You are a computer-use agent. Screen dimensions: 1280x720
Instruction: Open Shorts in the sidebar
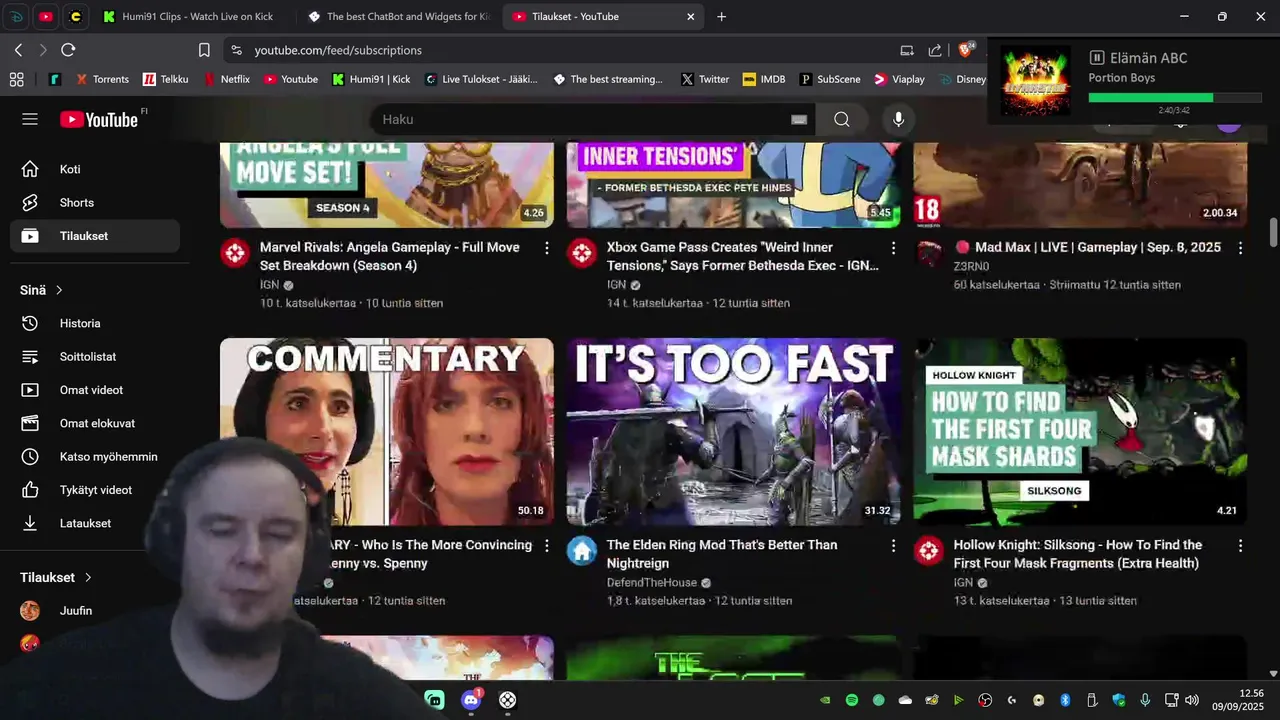point(95,202)
